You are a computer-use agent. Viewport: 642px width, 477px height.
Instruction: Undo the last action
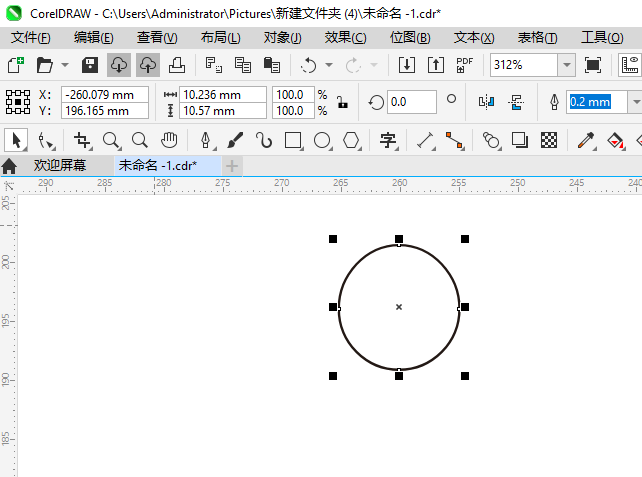308,65
